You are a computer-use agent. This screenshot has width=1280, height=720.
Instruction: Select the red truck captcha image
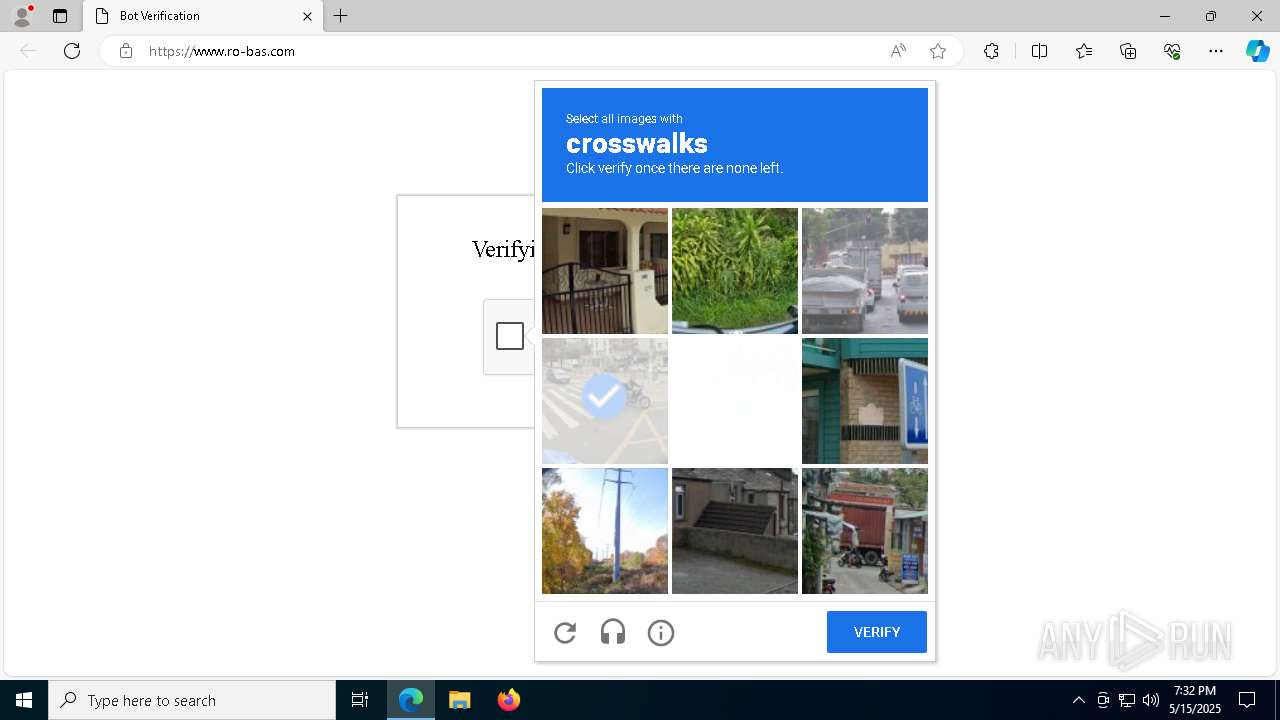point(865,531)
